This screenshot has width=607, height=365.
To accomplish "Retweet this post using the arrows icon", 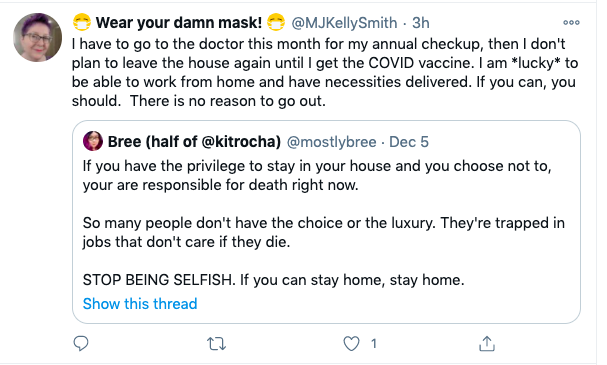I will (x=216, y=344).
